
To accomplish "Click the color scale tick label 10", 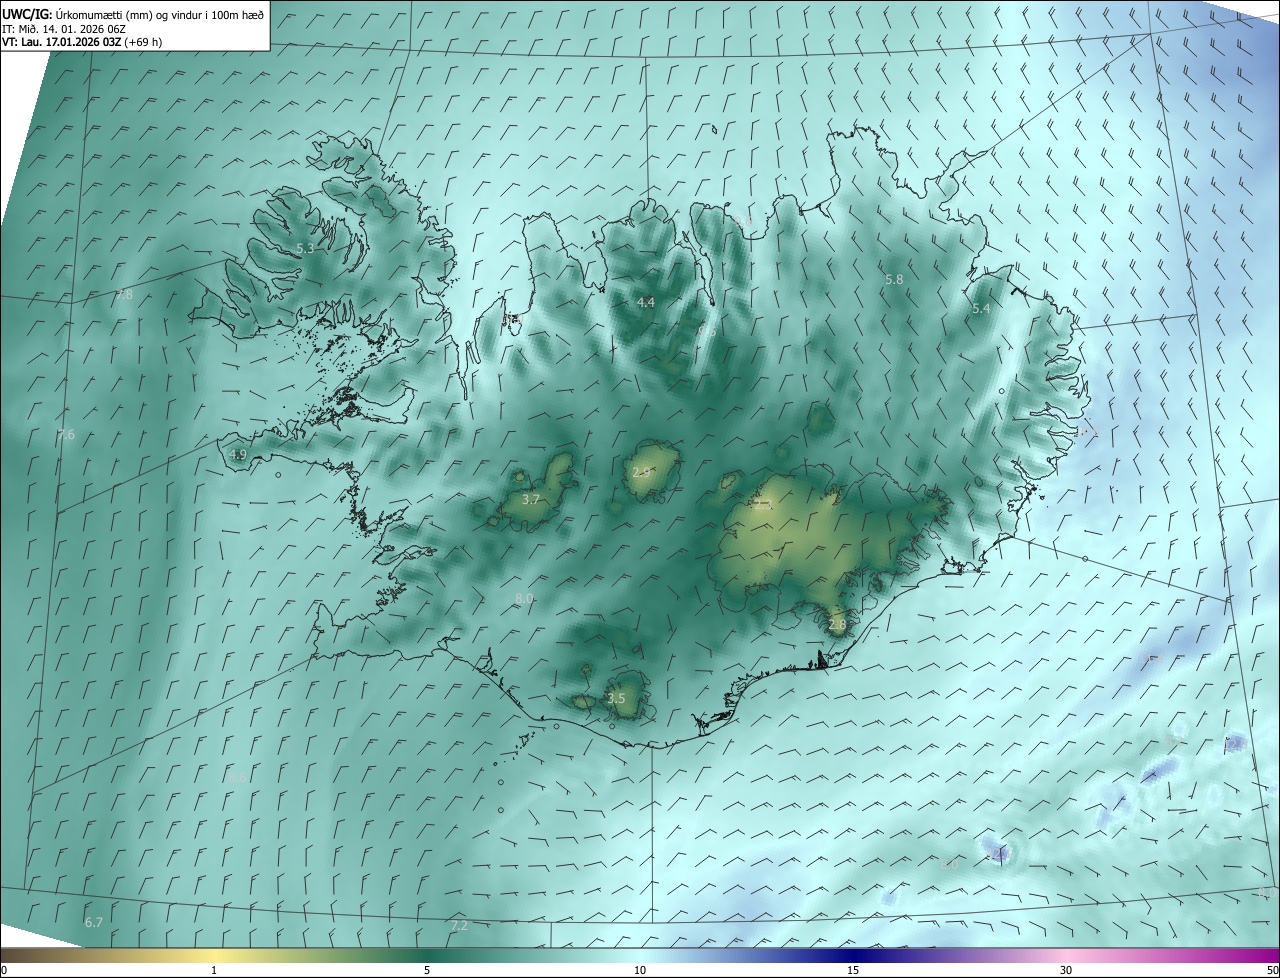I will pos(640,970).
